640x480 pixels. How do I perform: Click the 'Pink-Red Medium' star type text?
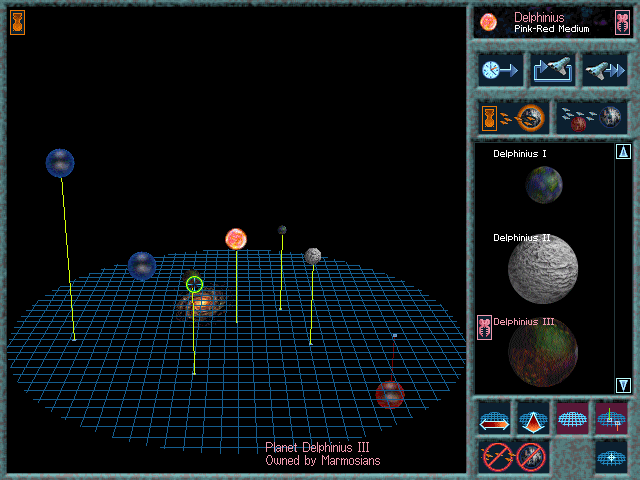551,29
